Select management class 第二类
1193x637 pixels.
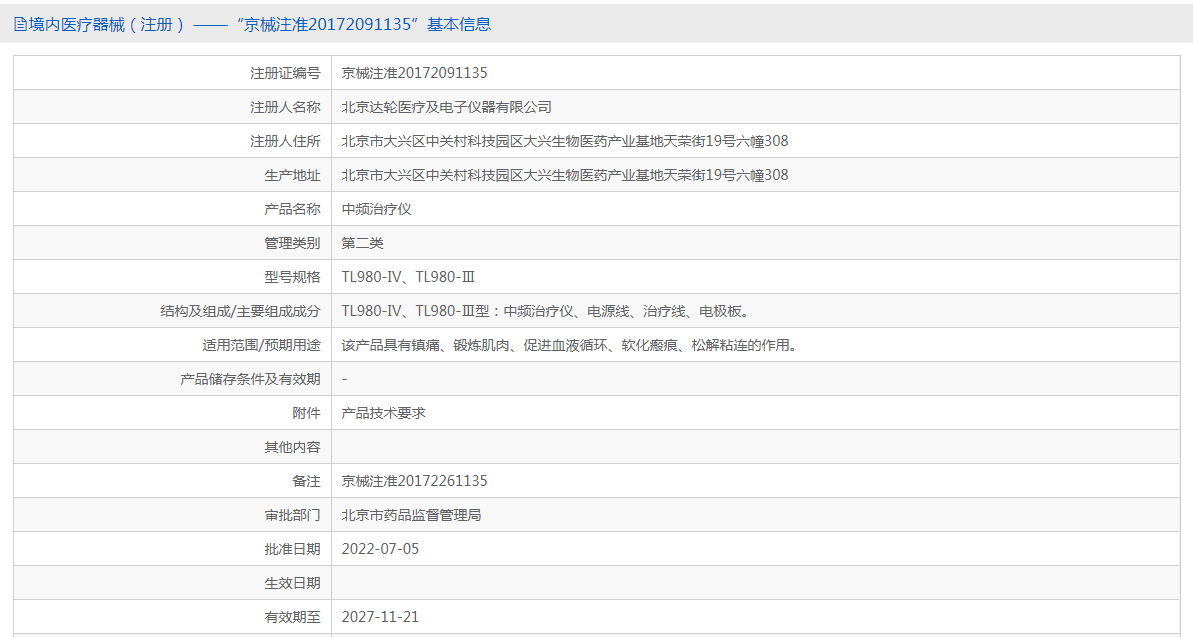(x=363, y=243)
